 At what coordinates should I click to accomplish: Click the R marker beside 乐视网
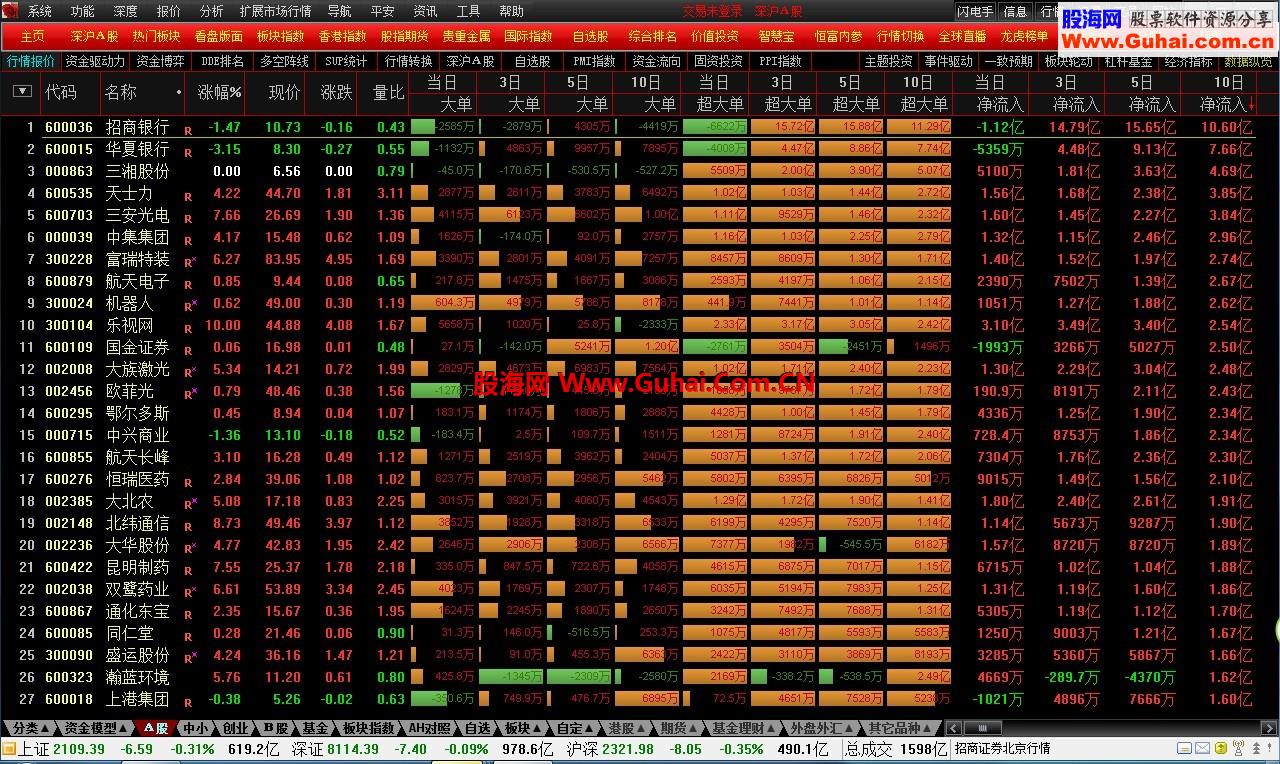click(x=189, y=328)
